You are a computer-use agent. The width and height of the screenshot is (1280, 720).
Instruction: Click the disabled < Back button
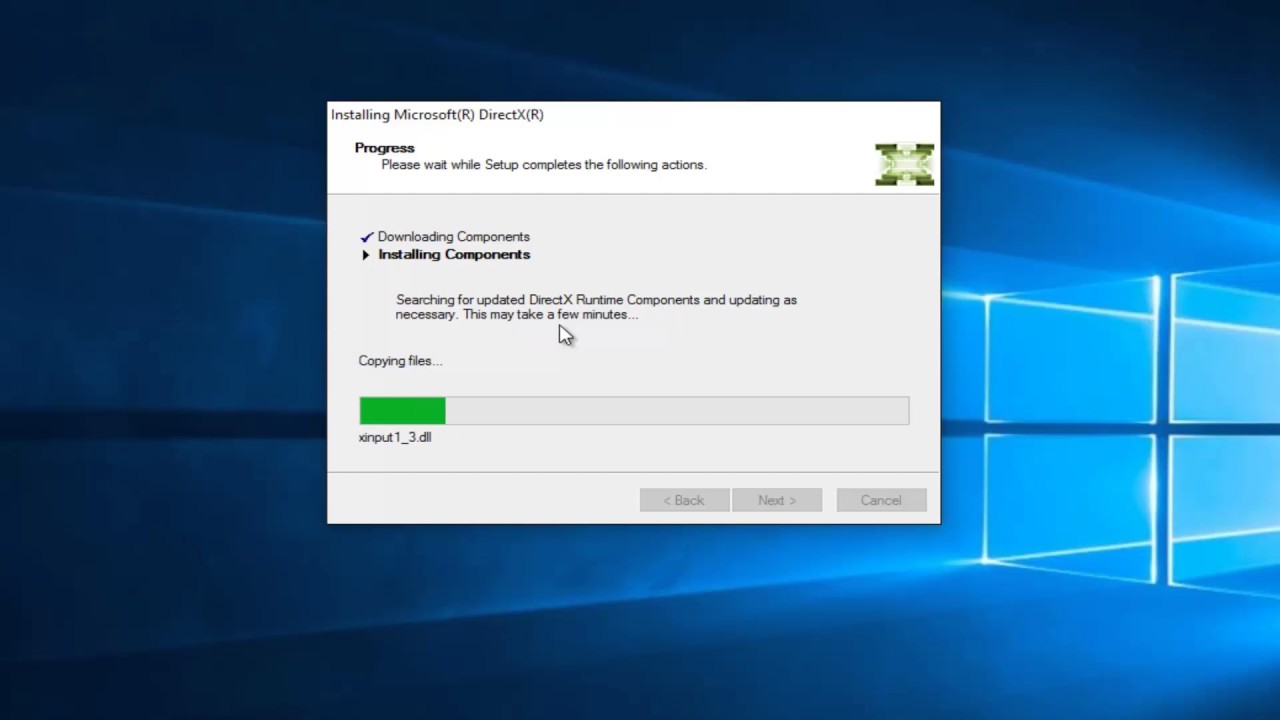[684, 500]
